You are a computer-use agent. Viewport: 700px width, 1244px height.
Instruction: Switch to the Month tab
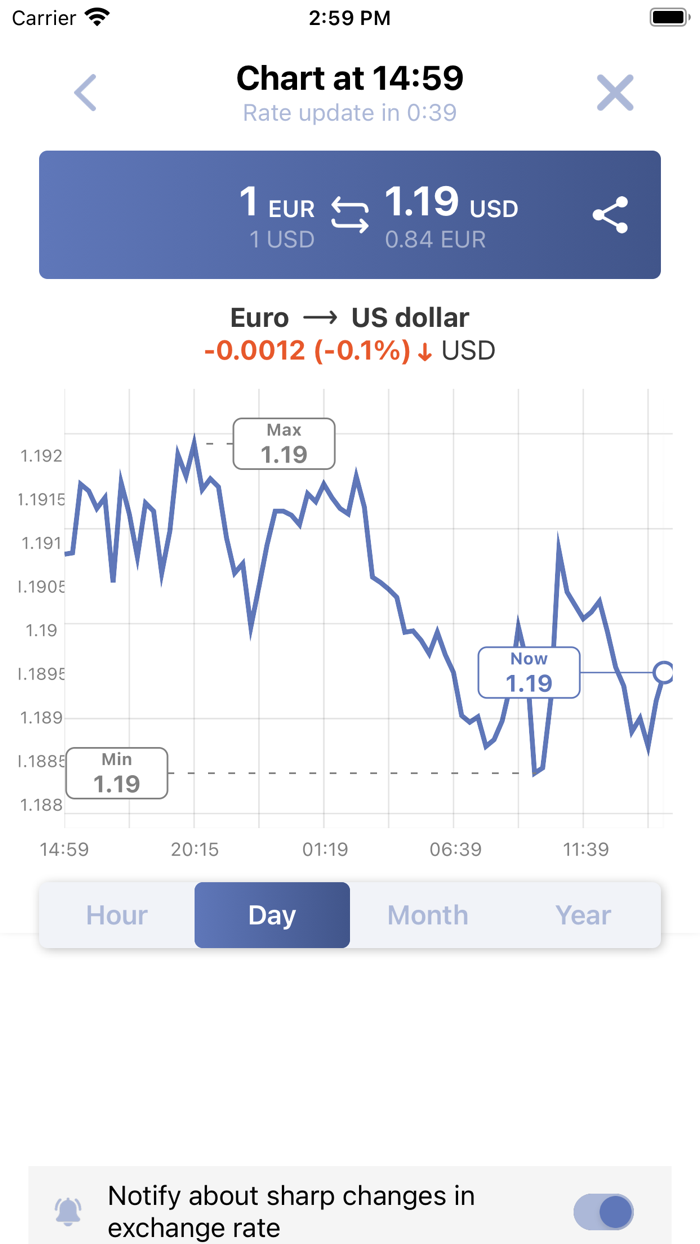coord(427,915)
